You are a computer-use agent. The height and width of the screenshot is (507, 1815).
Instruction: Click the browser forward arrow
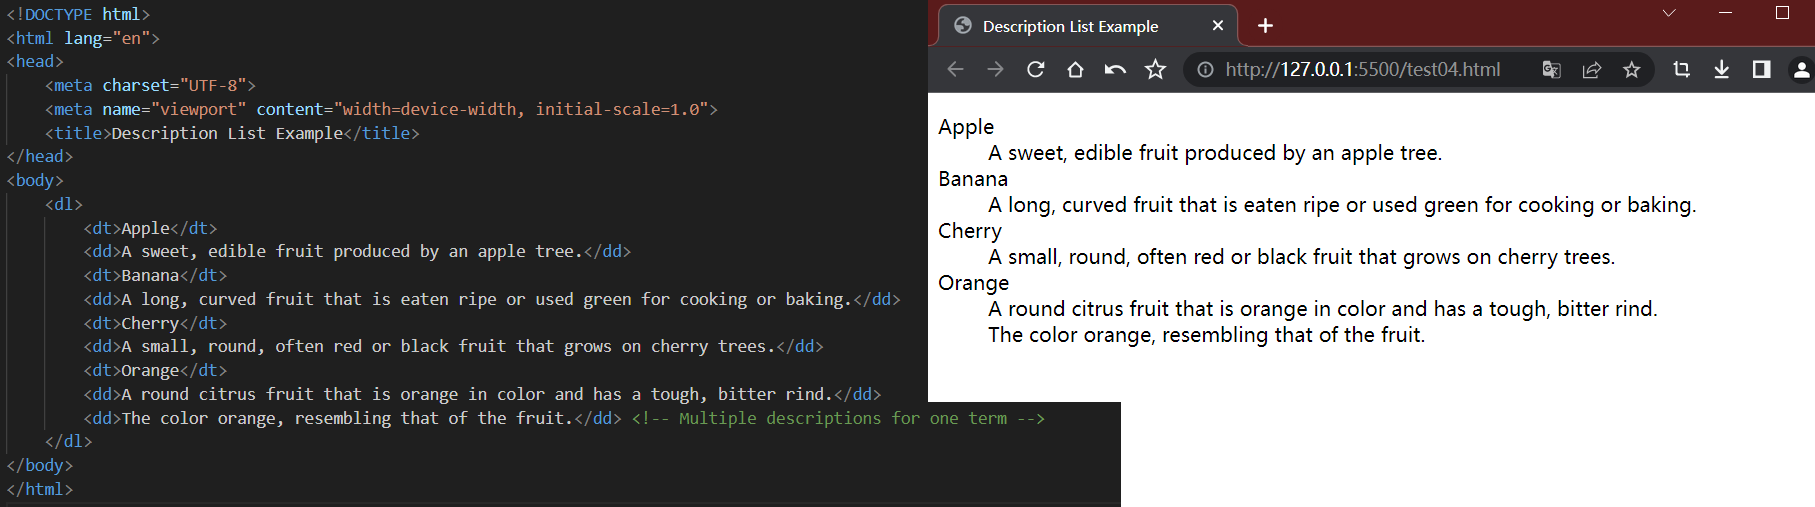click(995, 69)
